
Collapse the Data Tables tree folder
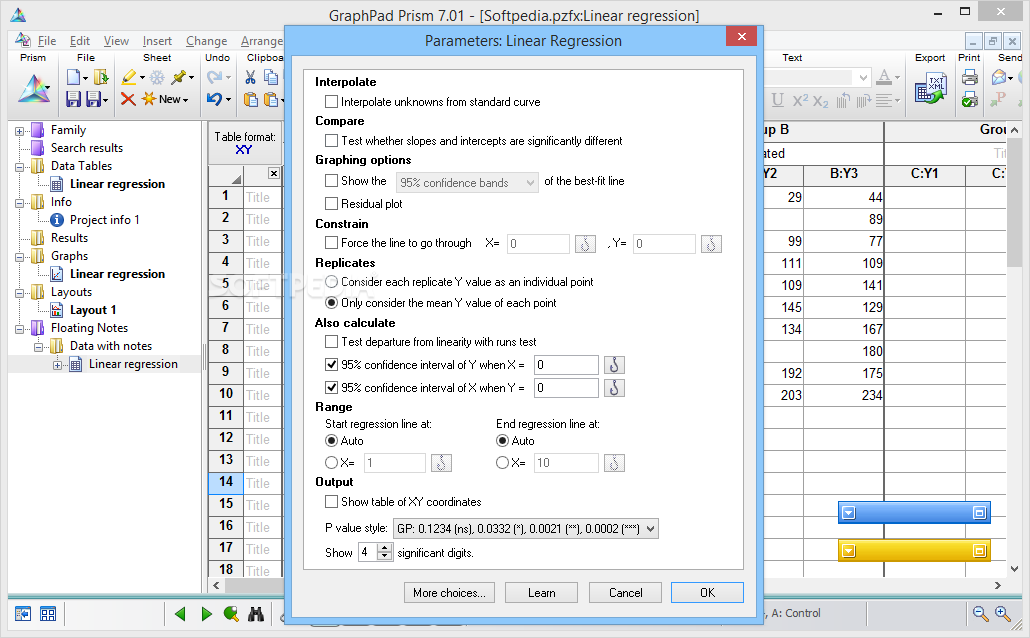20,167
